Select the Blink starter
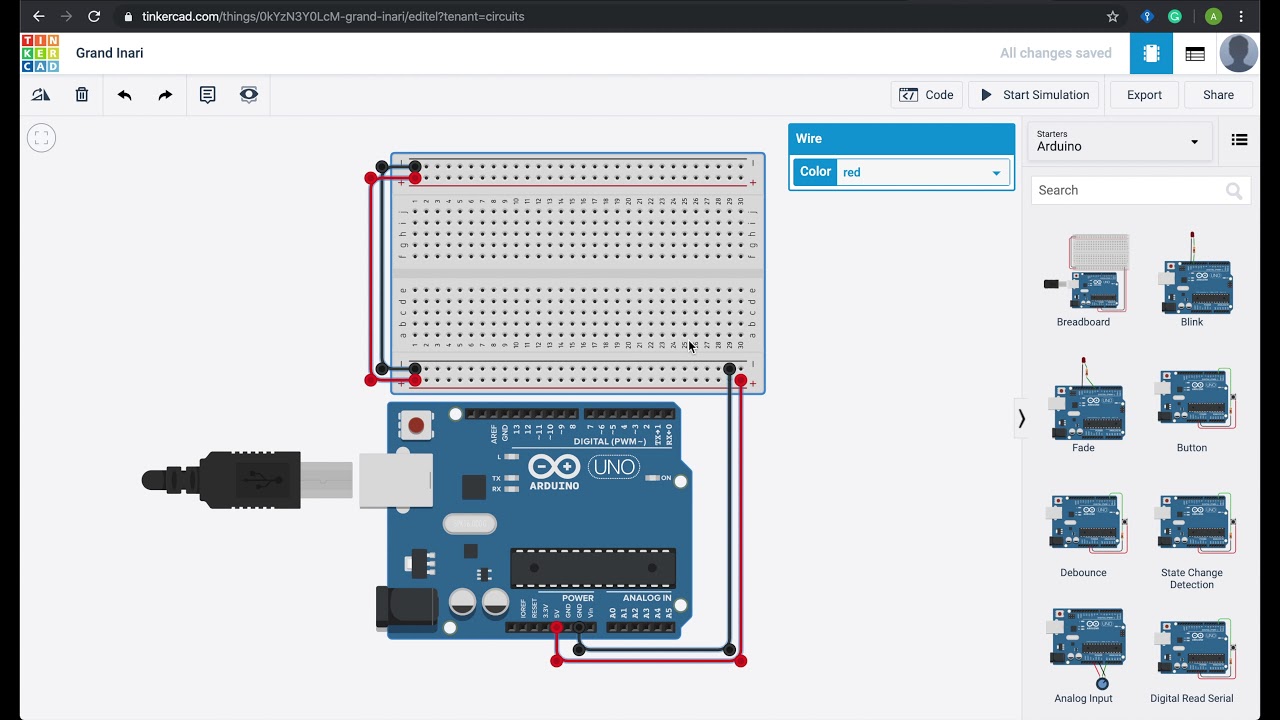 (1192, 280)
